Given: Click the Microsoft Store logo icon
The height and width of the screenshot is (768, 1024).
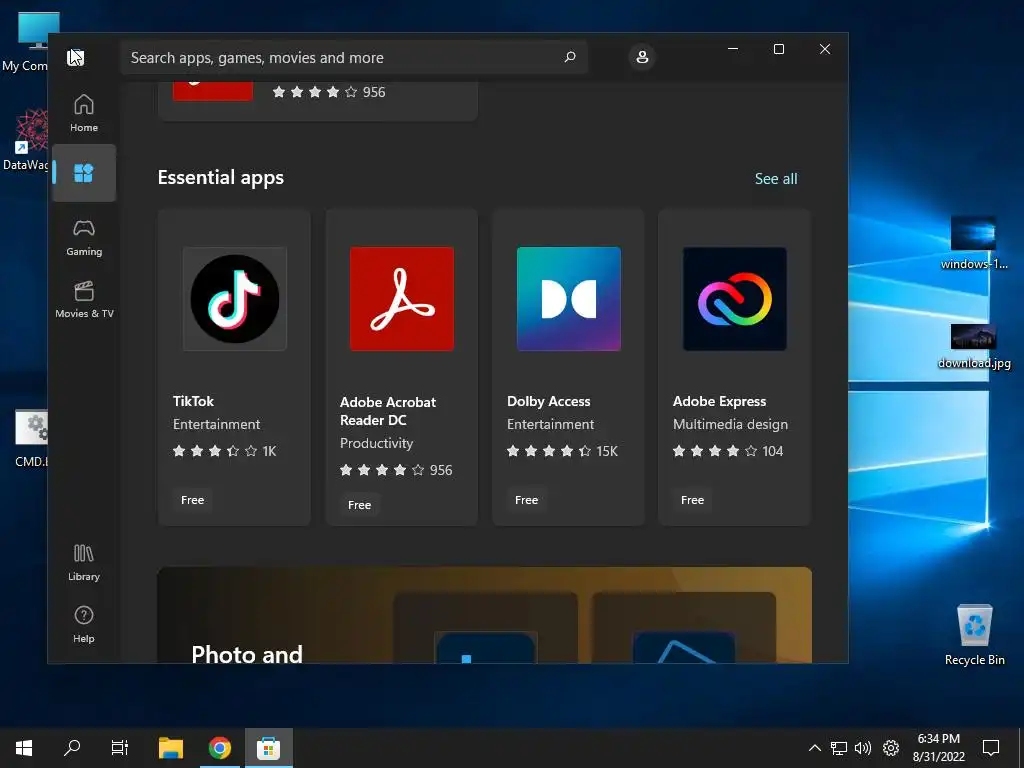Looking at the screenshot, I should (x=76, y=57).
